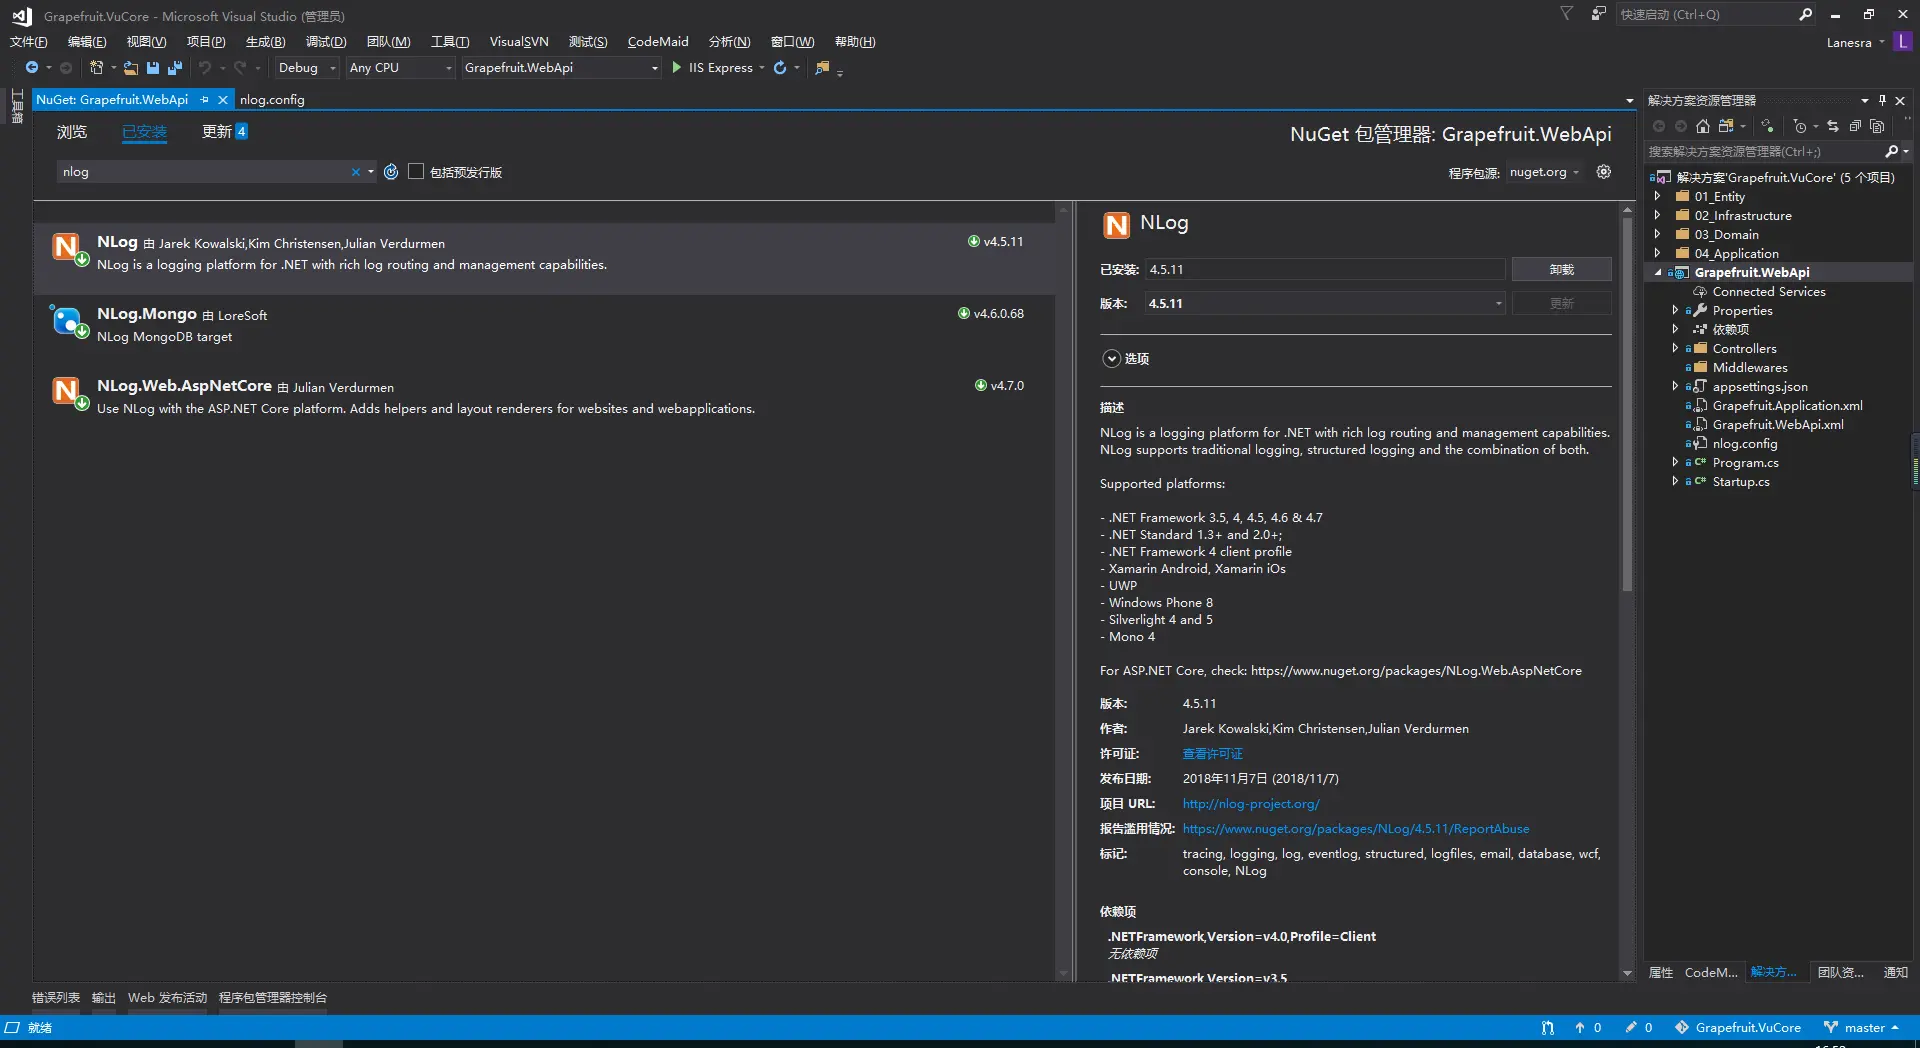This screenshot has height=1048, width=1920.
Task: Click the Navigate Backward toolbar arrow
Action: [x=32, y=68]
